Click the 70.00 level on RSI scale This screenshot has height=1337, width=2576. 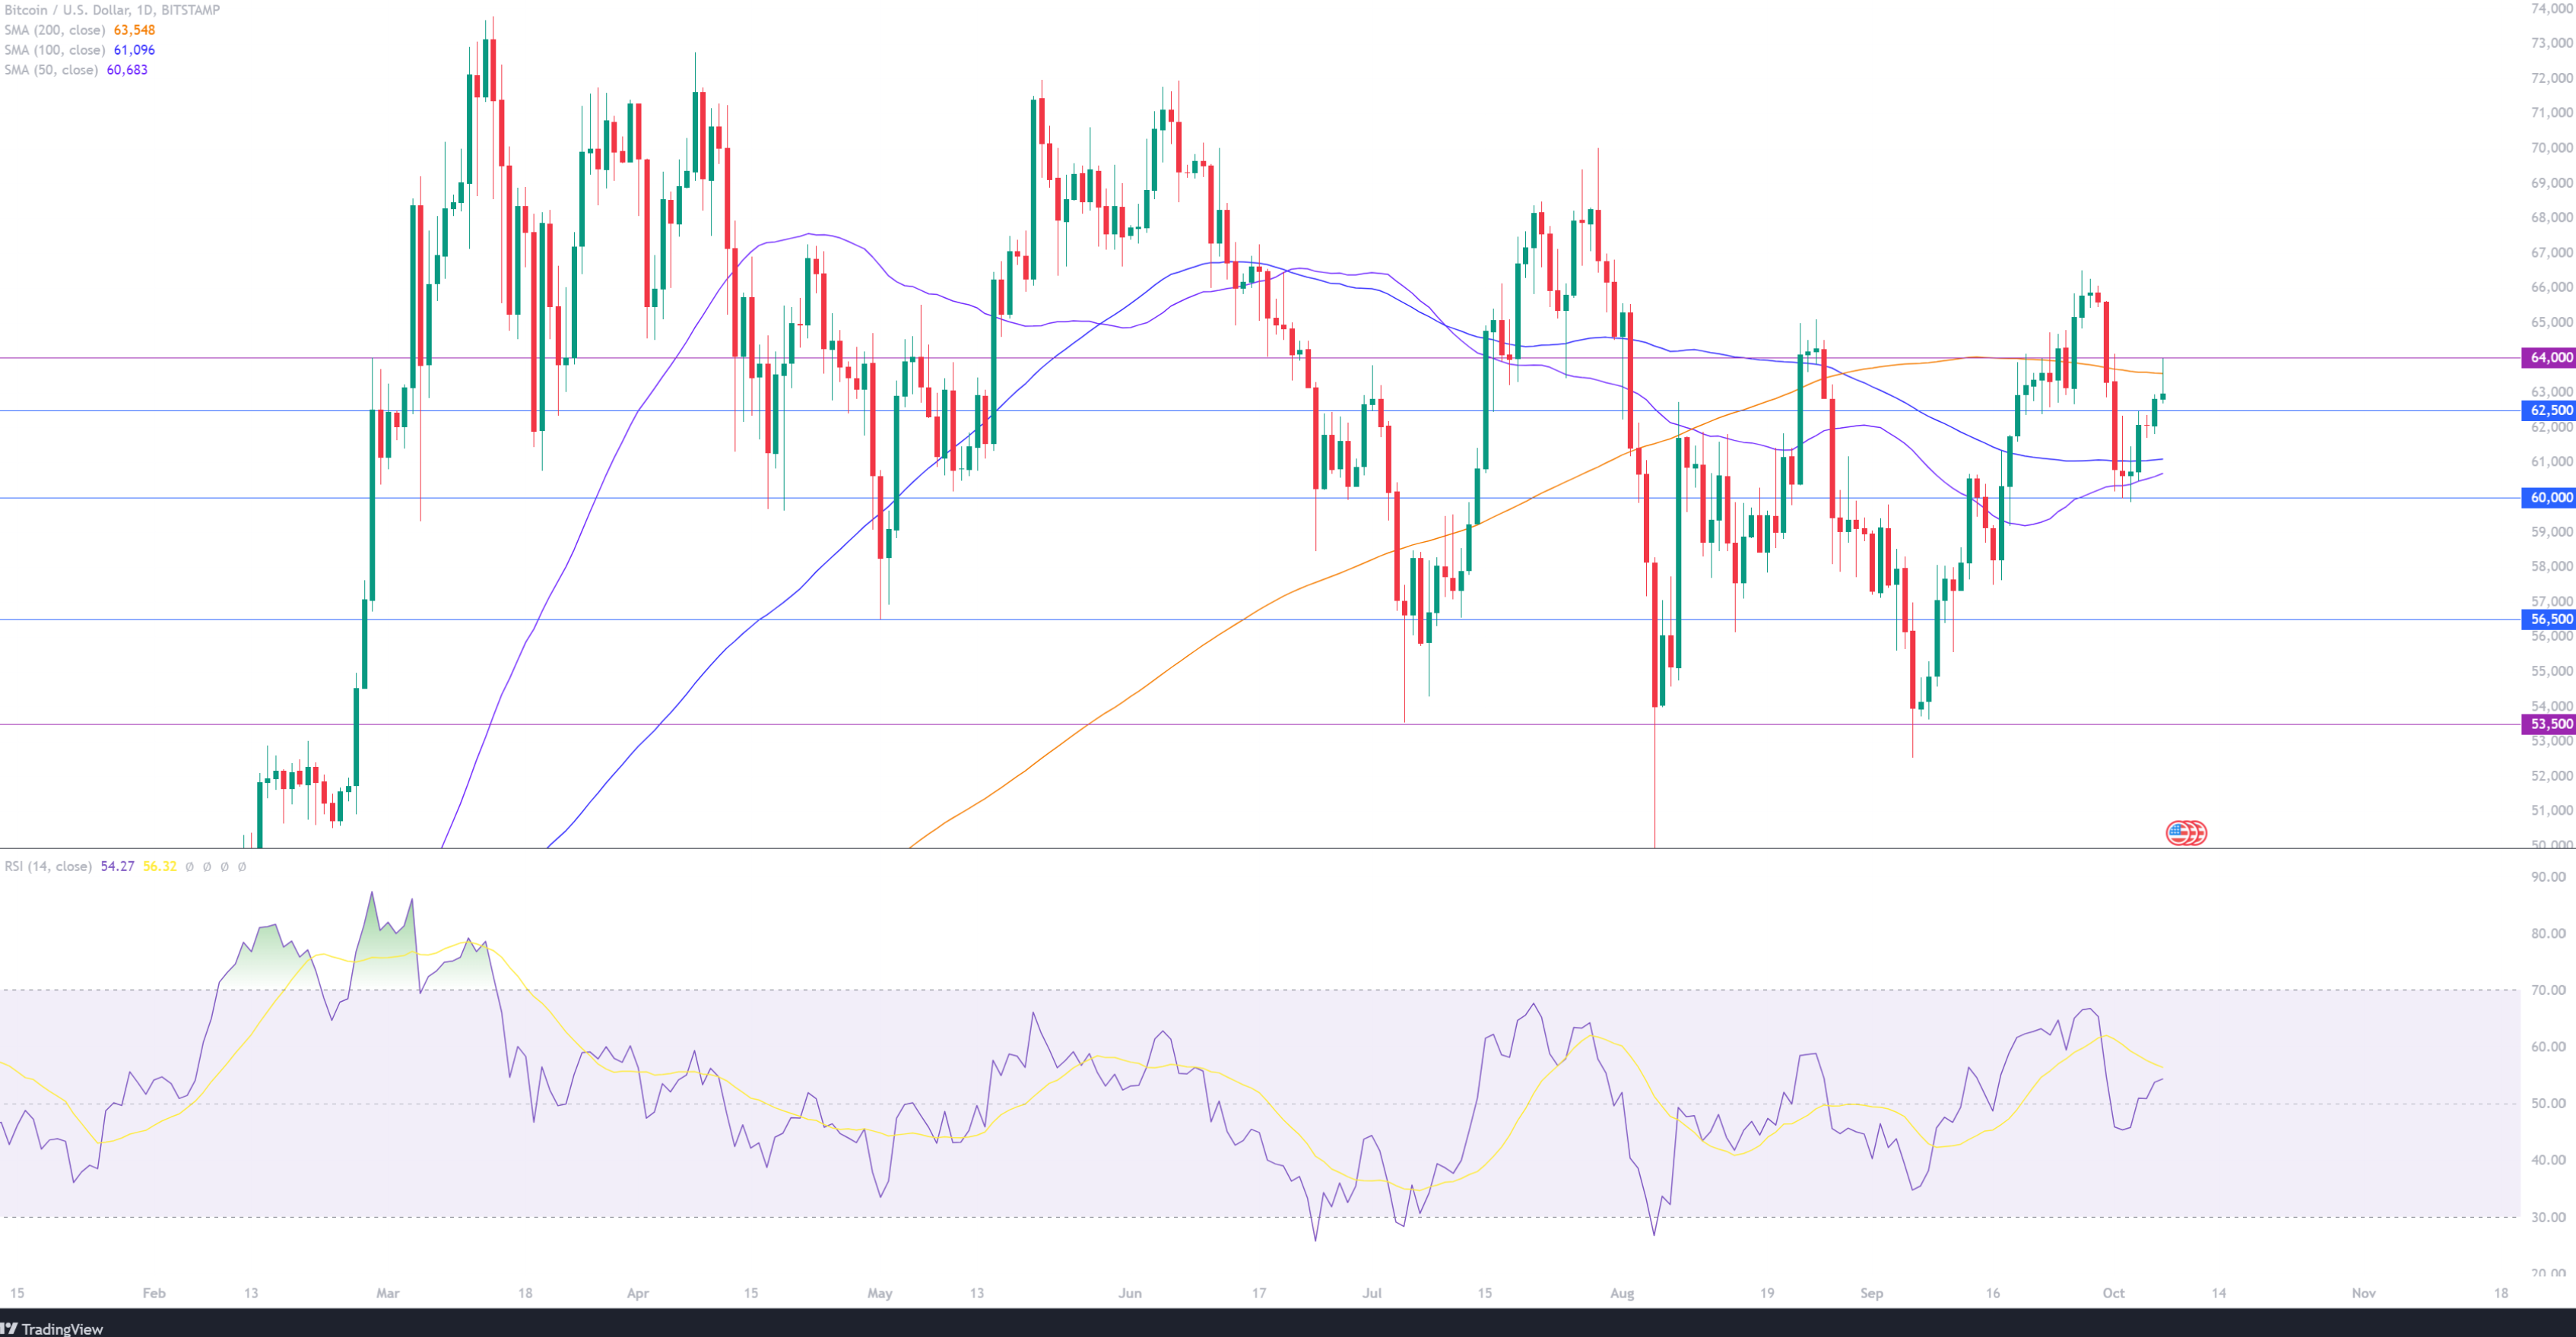click(x=2548, y=990)
